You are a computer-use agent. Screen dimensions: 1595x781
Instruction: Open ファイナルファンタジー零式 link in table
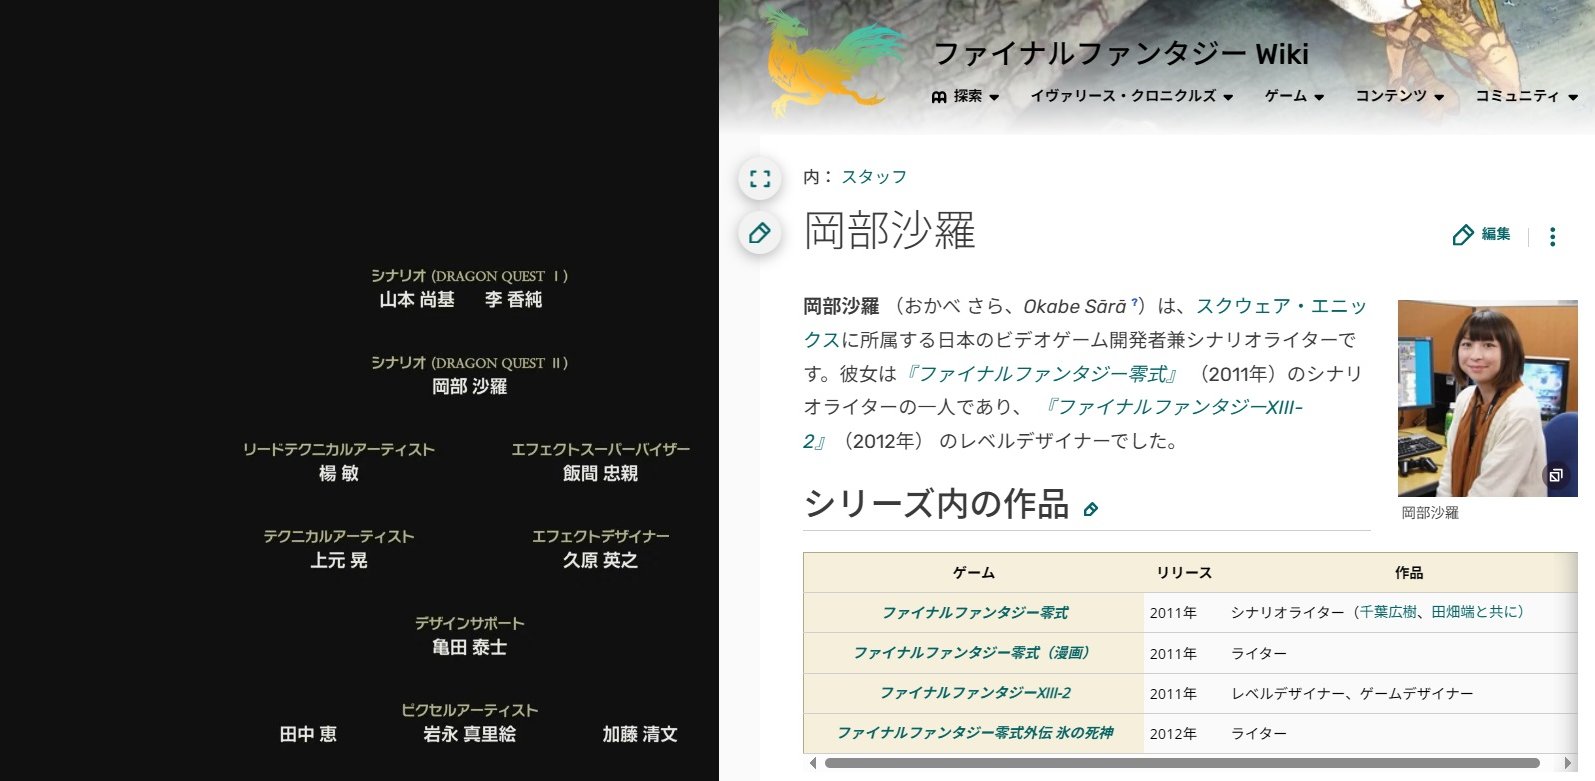[974, 613]
